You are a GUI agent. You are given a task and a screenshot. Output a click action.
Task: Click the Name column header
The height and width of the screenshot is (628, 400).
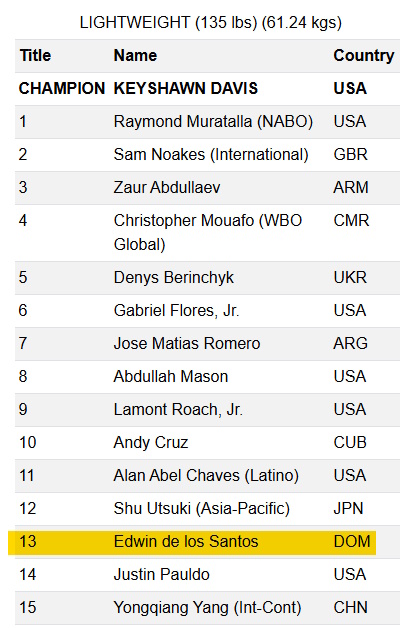135,56
